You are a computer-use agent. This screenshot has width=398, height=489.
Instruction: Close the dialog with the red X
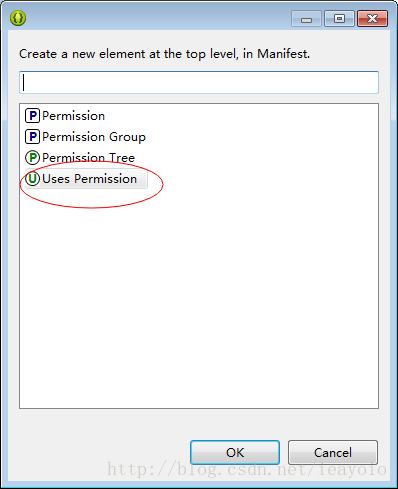coord(372,18)
